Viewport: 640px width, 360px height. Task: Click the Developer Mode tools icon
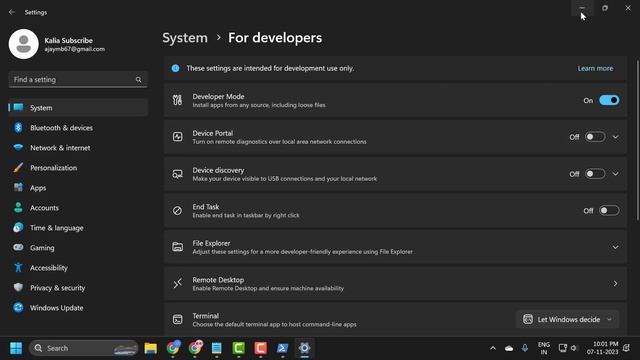click(177, 100)
